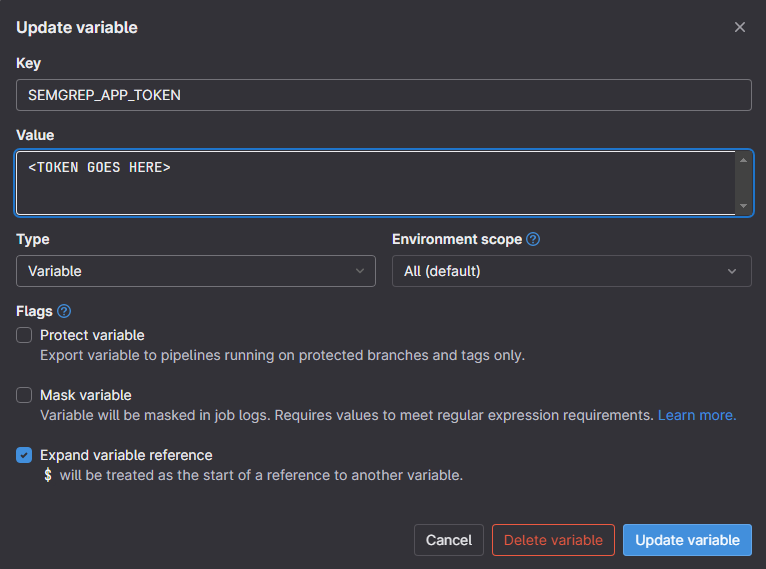Open the Type dropdown set to Variable
The height and width of the screenshot is (569, 766).
click(x=195, y=271)
